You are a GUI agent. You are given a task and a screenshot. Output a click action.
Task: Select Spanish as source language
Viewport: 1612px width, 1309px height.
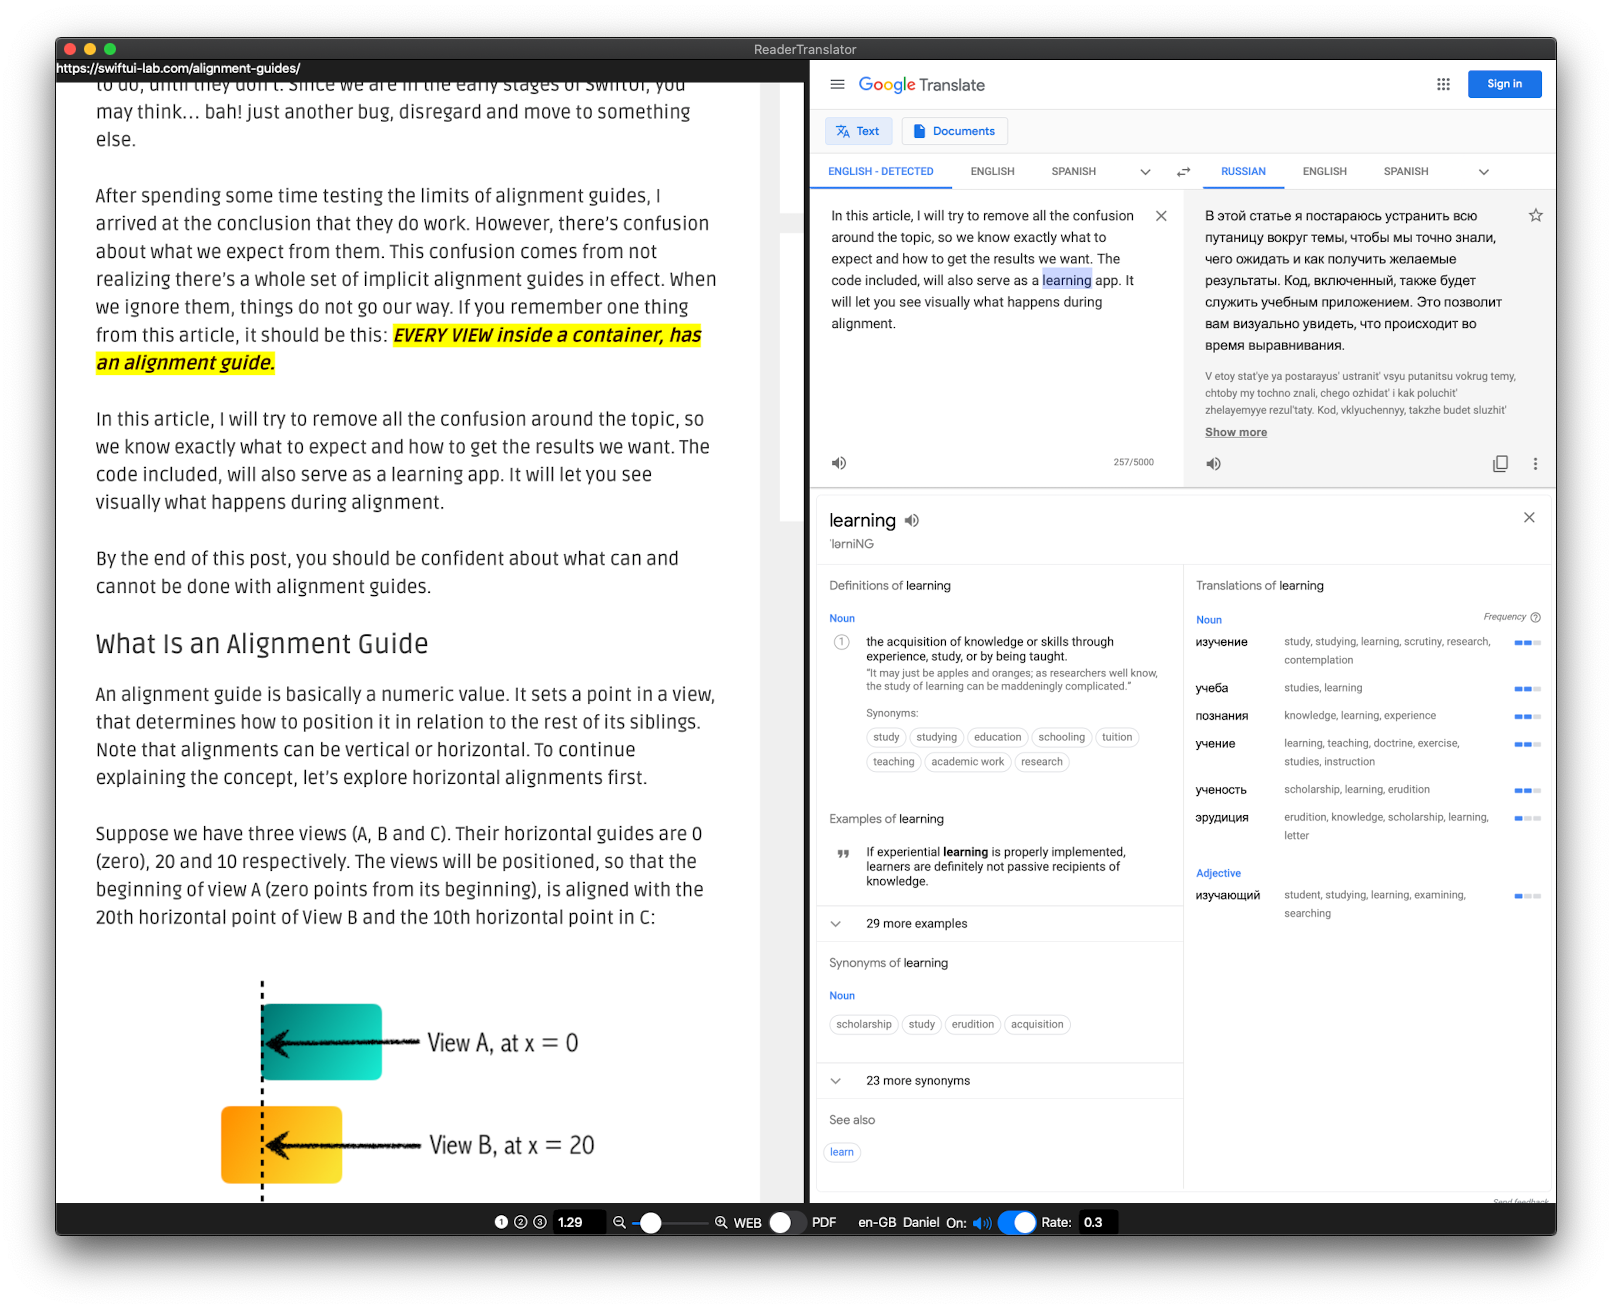pos(1073,171)
